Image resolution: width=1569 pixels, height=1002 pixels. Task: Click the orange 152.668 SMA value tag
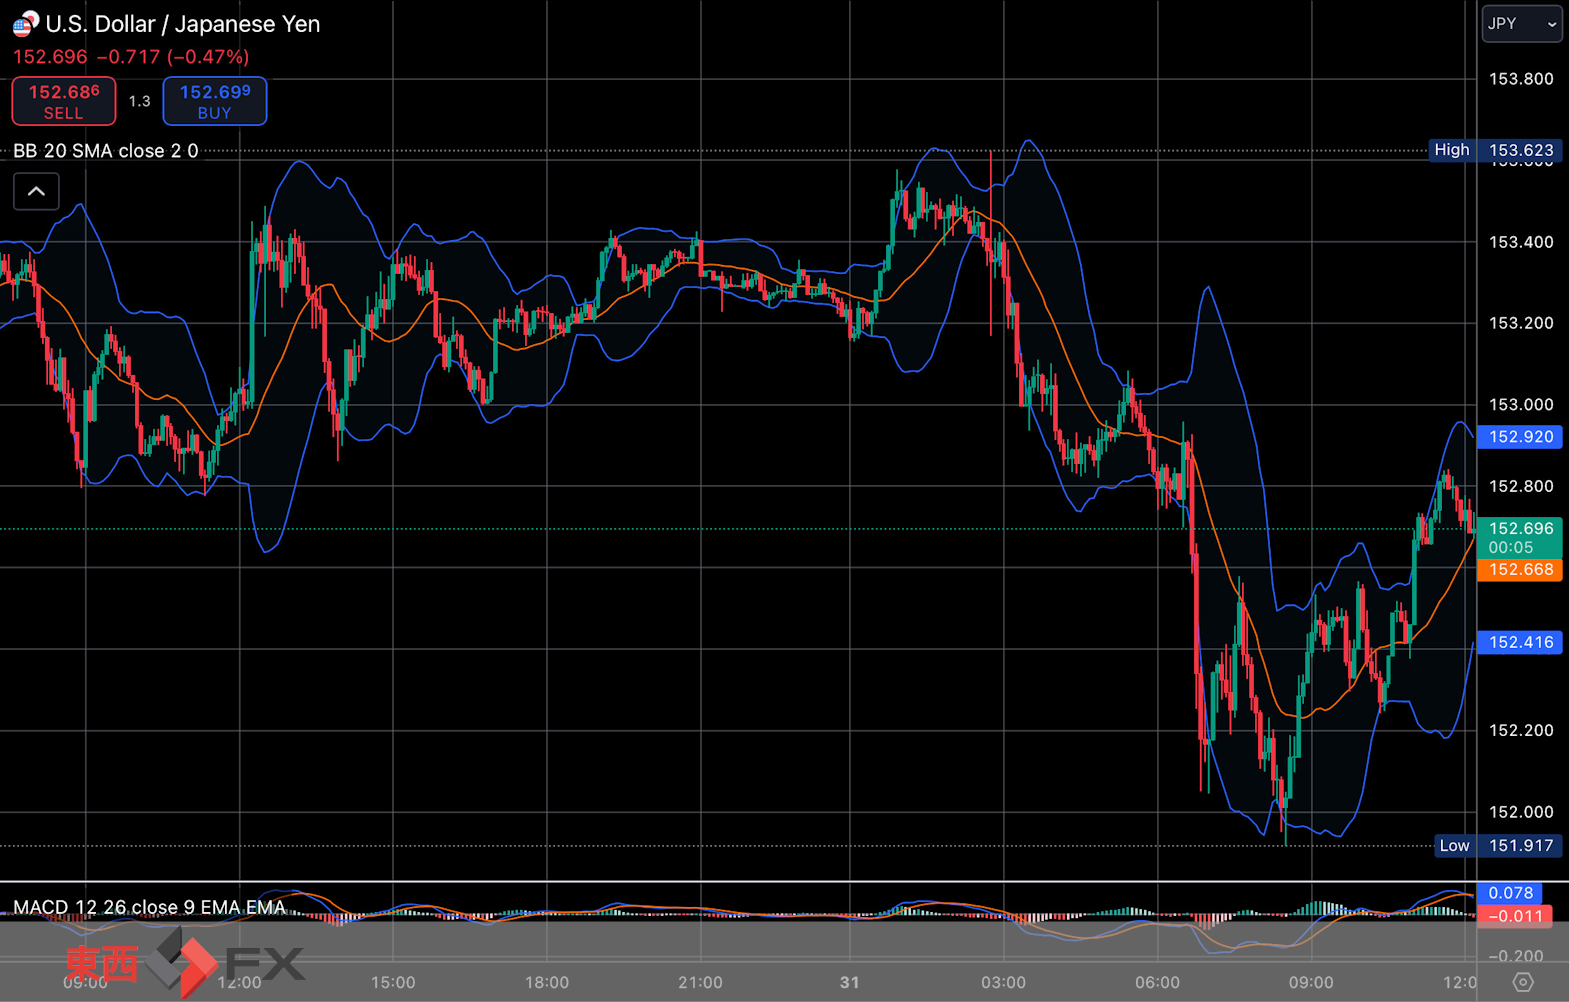tap(1519, 570)
